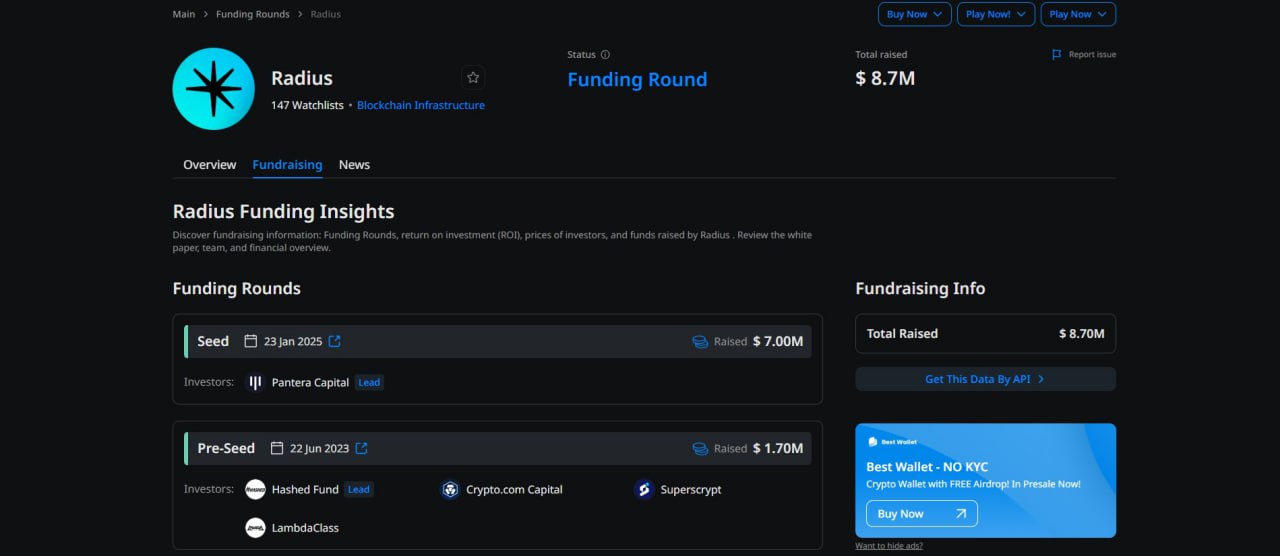Viewport: 1280px width, 556px height.
Task: Go to Main breadcrumb
Action: (x=184, y=14)
